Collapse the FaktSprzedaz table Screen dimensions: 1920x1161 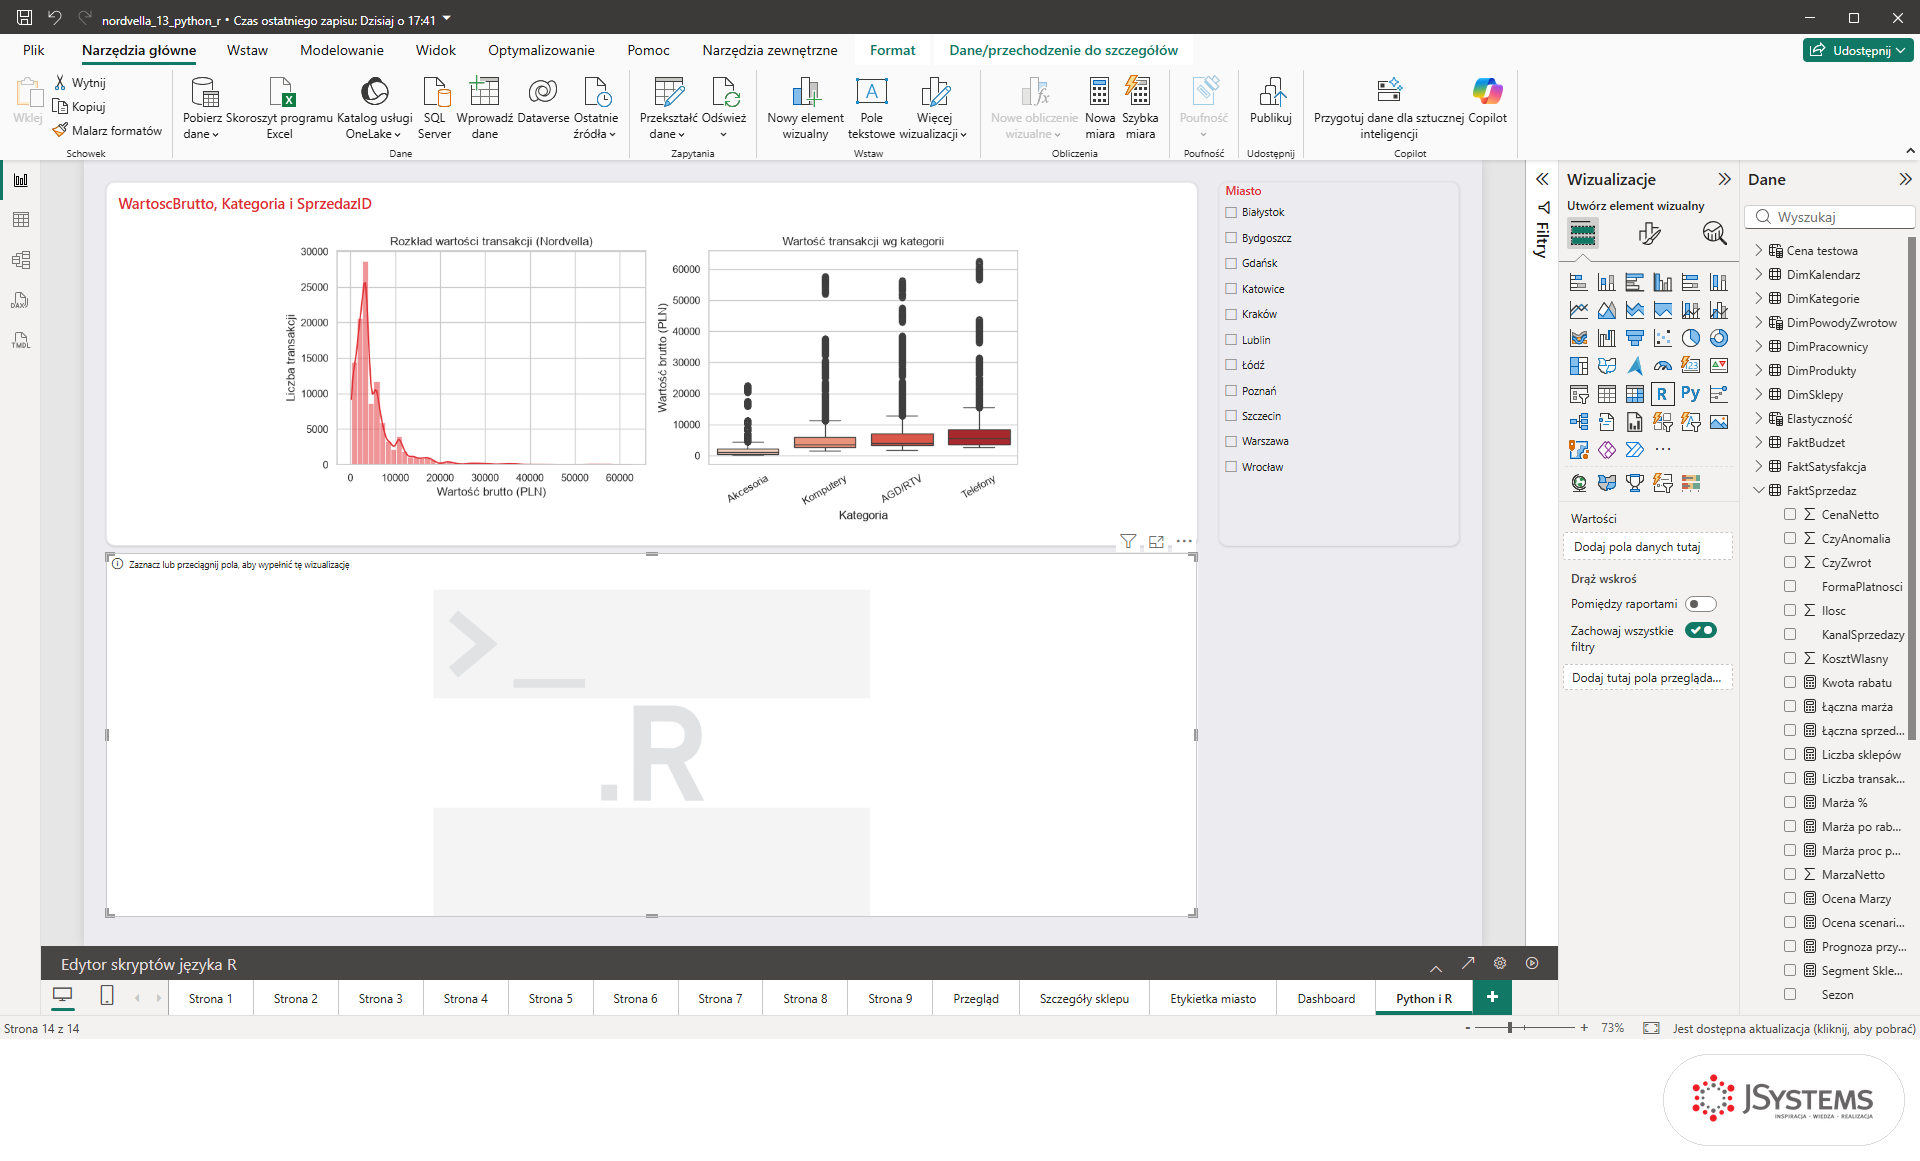point(1758,490)
